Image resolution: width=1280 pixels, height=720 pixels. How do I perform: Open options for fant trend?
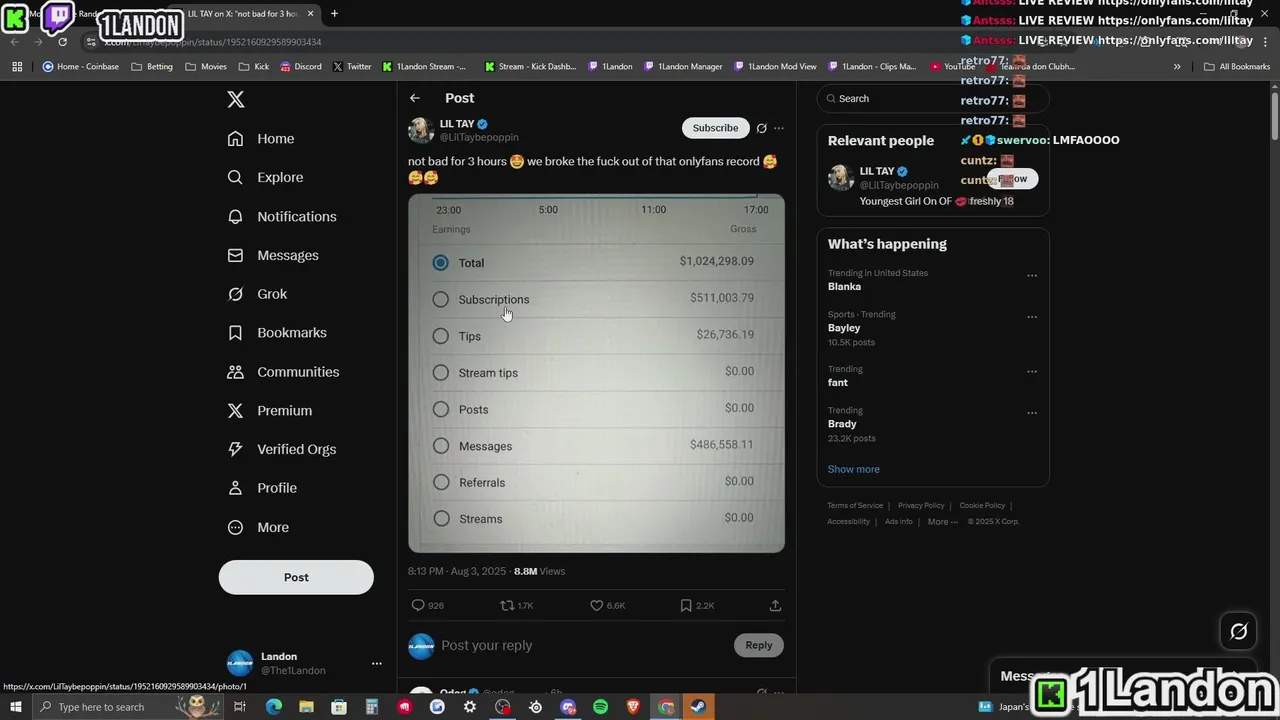[x=1032, y=372]
